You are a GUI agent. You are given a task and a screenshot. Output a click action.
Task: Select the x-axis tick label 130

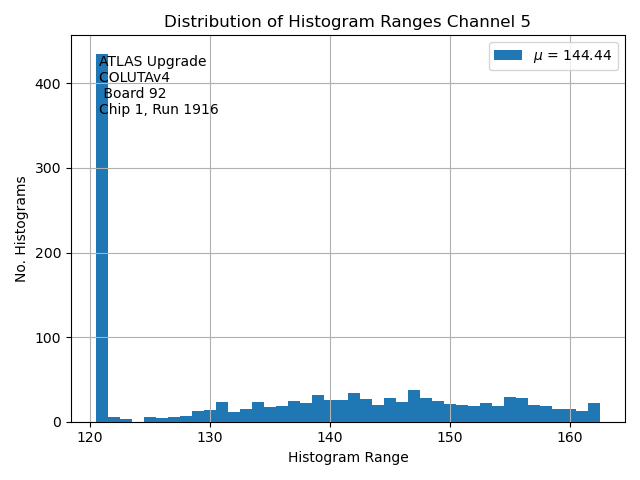(210, 438)
